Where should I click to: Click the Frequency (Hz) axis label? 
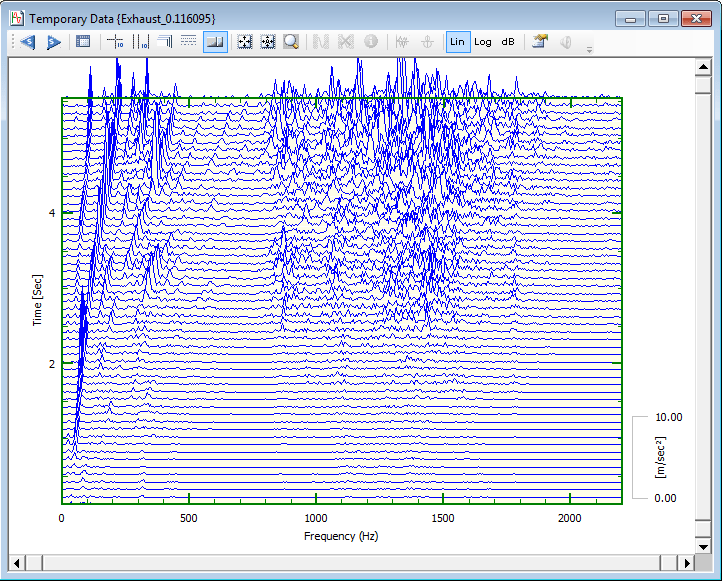pos(341,536)
